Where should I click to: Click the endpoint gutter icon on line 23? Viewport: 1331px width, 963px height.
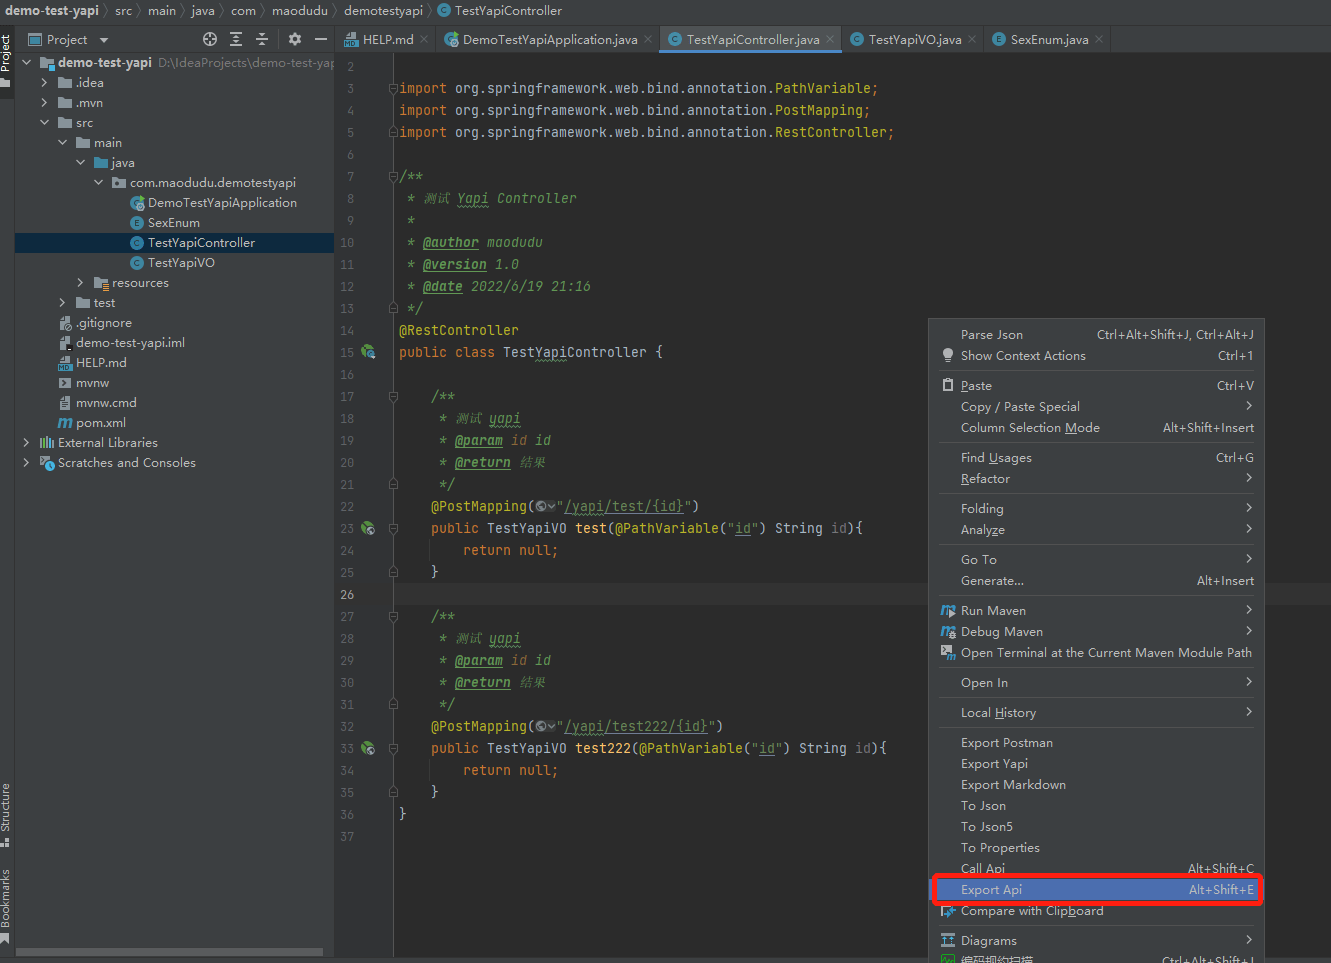coord(368,528)
